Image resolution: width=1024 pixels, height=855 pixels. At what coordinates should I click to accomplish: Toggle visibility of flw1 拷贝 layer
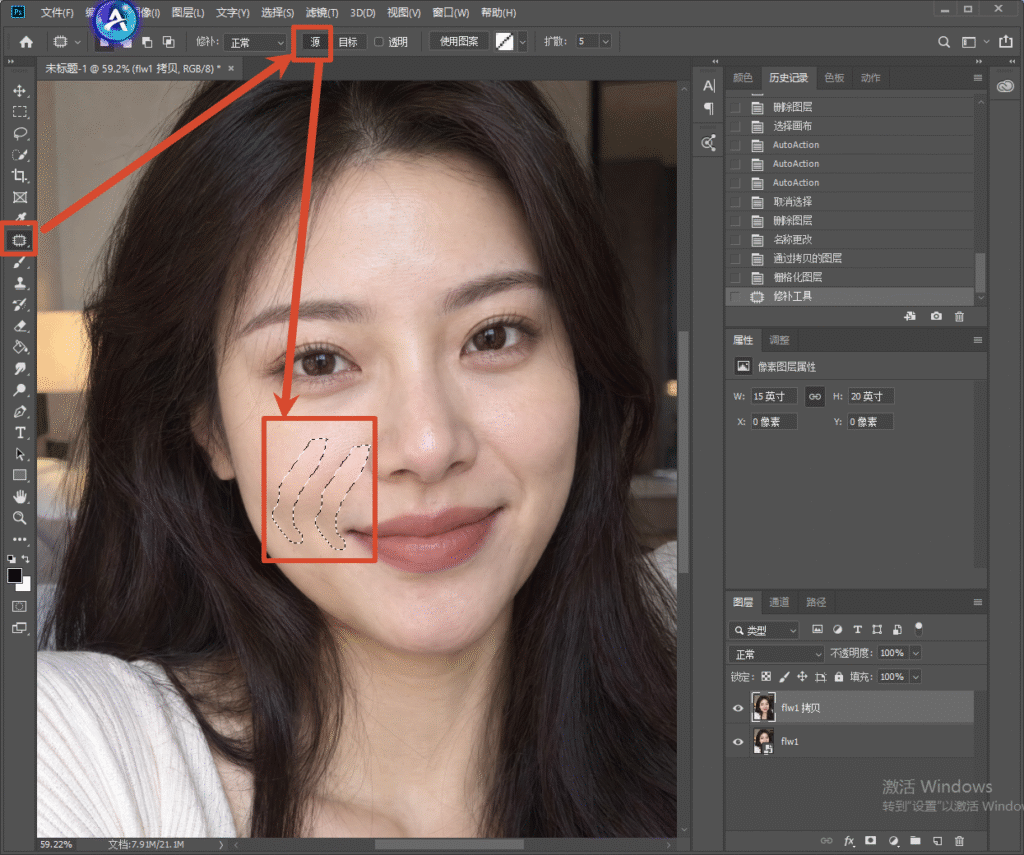738,708
